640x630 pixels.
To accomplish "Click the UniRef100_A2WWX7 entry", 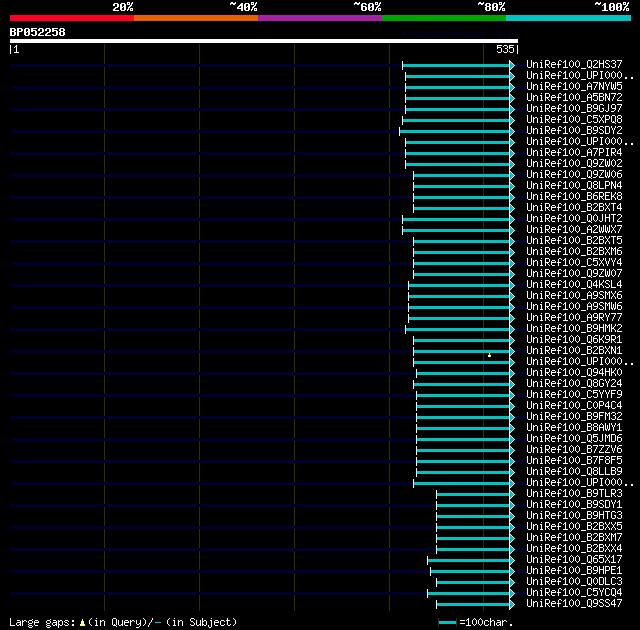I will point(574,230).
